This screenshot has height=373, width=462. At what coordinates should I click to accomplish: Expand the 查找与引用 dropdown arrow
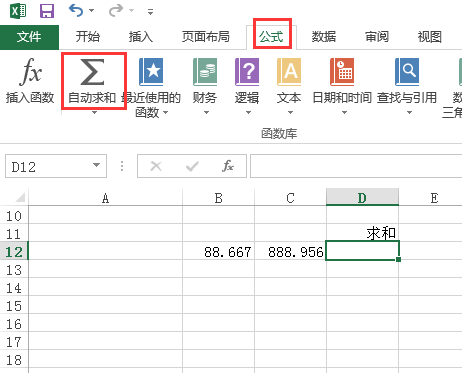tap(409, 113)
